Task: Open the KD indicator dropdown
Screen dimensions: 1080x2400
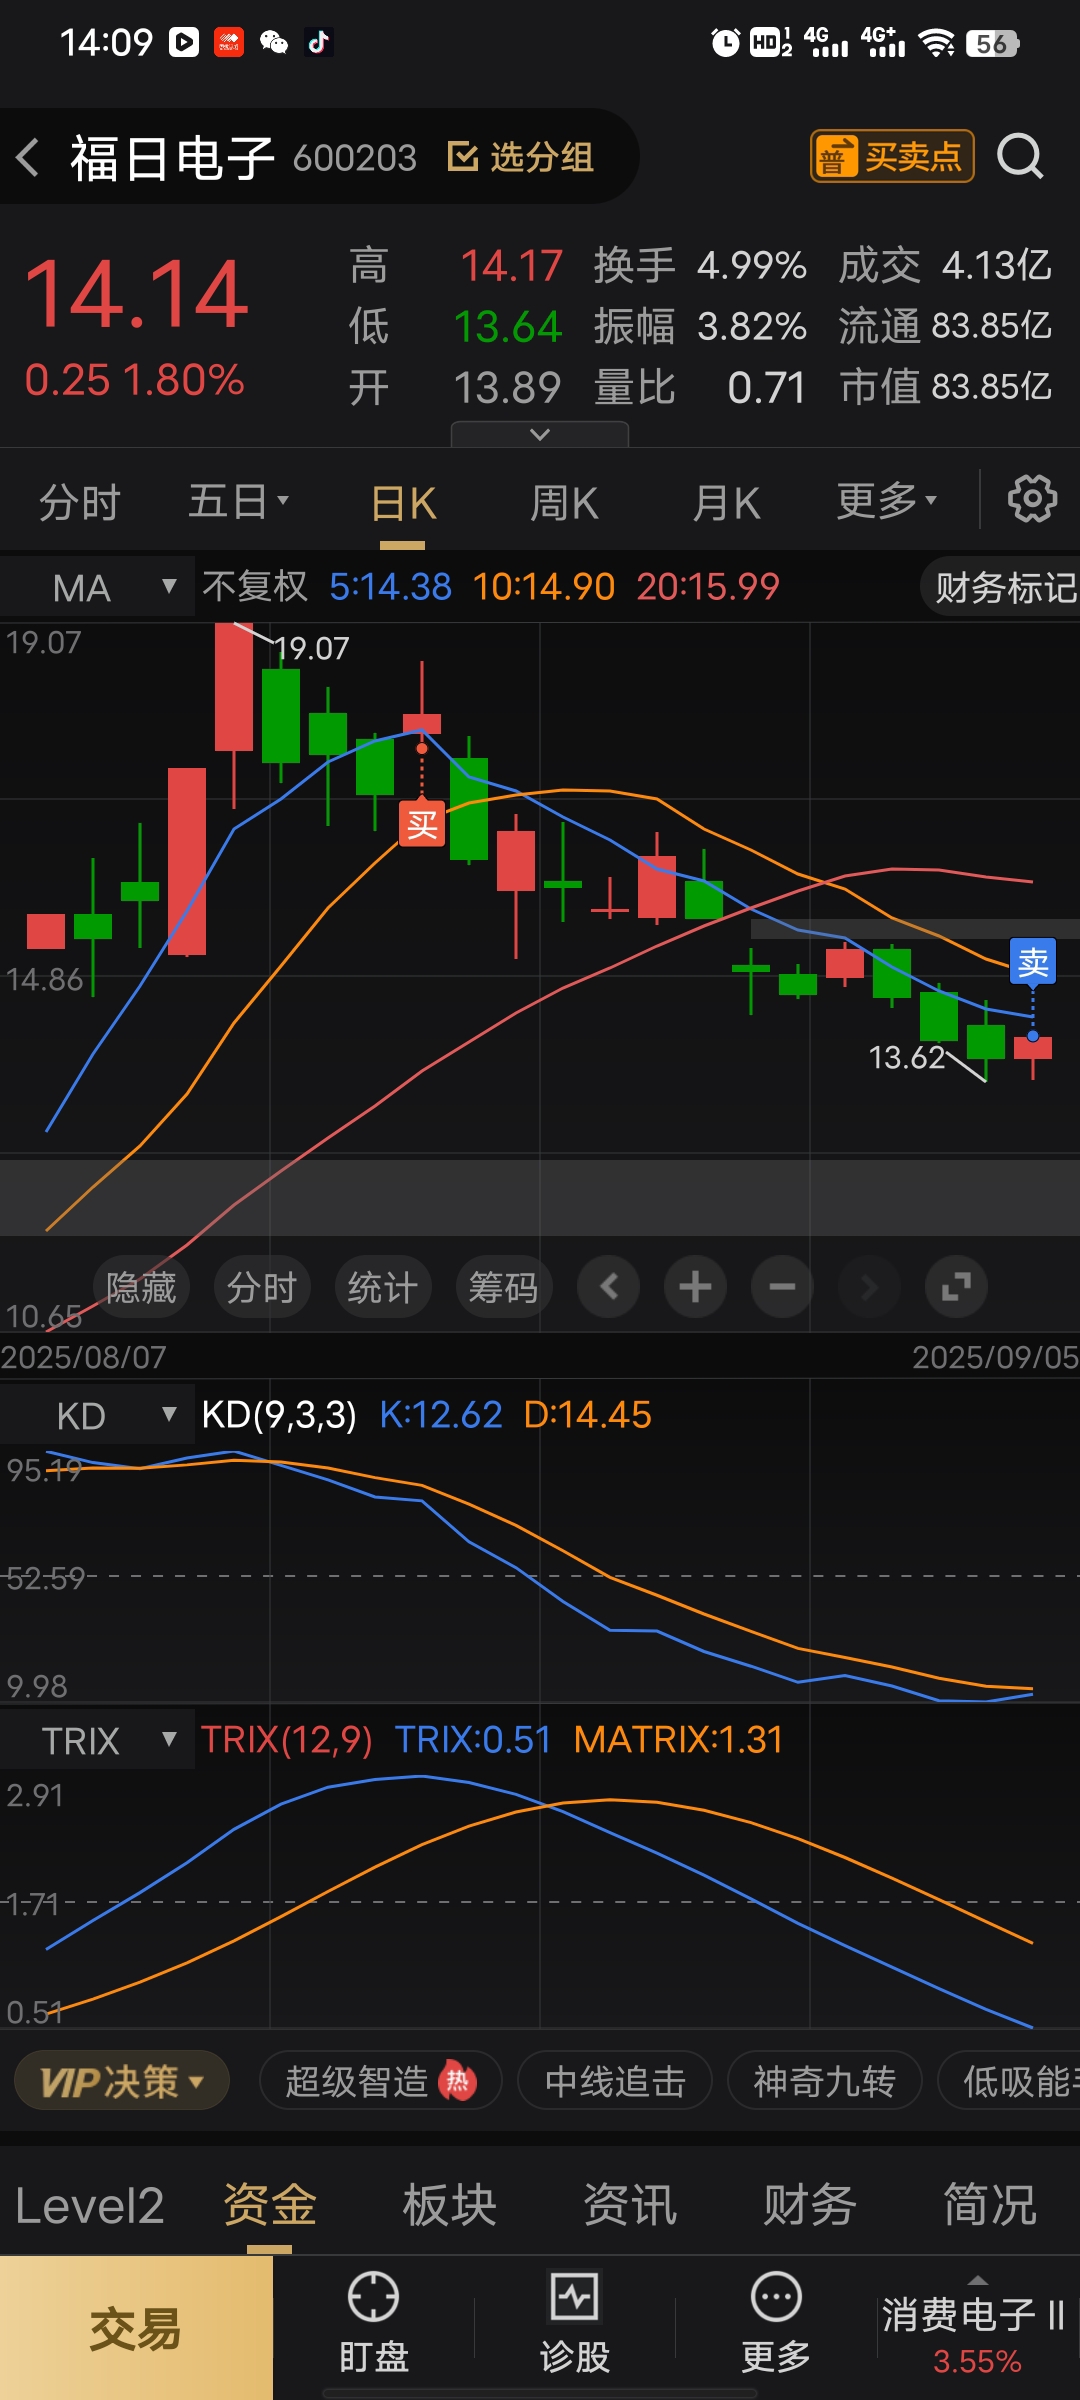Action: point(97,1415)
